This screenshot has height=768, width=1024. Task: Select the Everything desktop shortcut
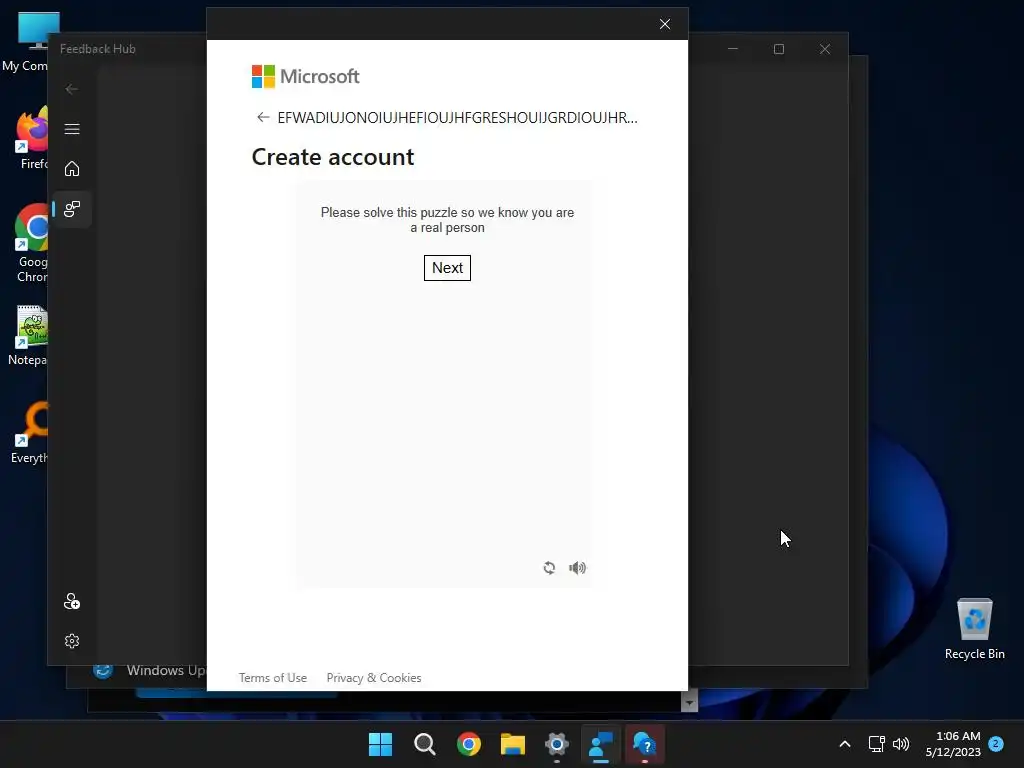(30, 432)
